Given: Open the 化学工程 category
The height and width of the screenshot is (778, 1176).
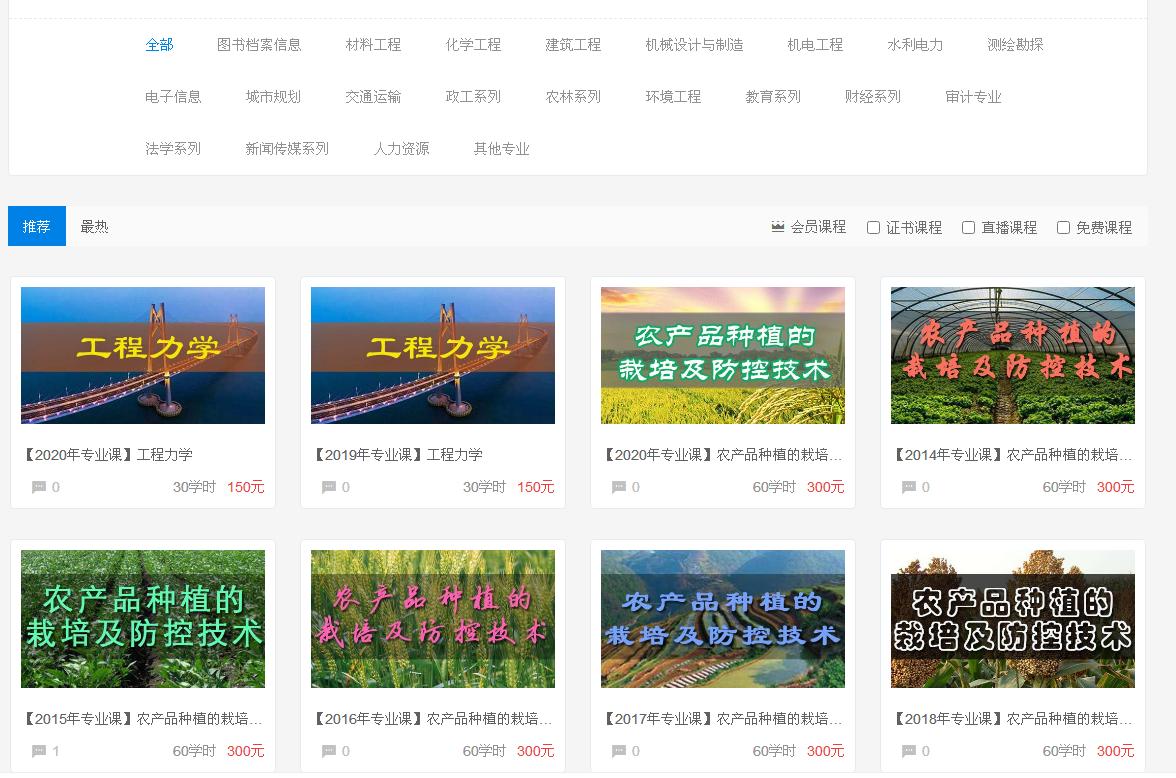Looking at the screenshot, I should coord(473,45).
